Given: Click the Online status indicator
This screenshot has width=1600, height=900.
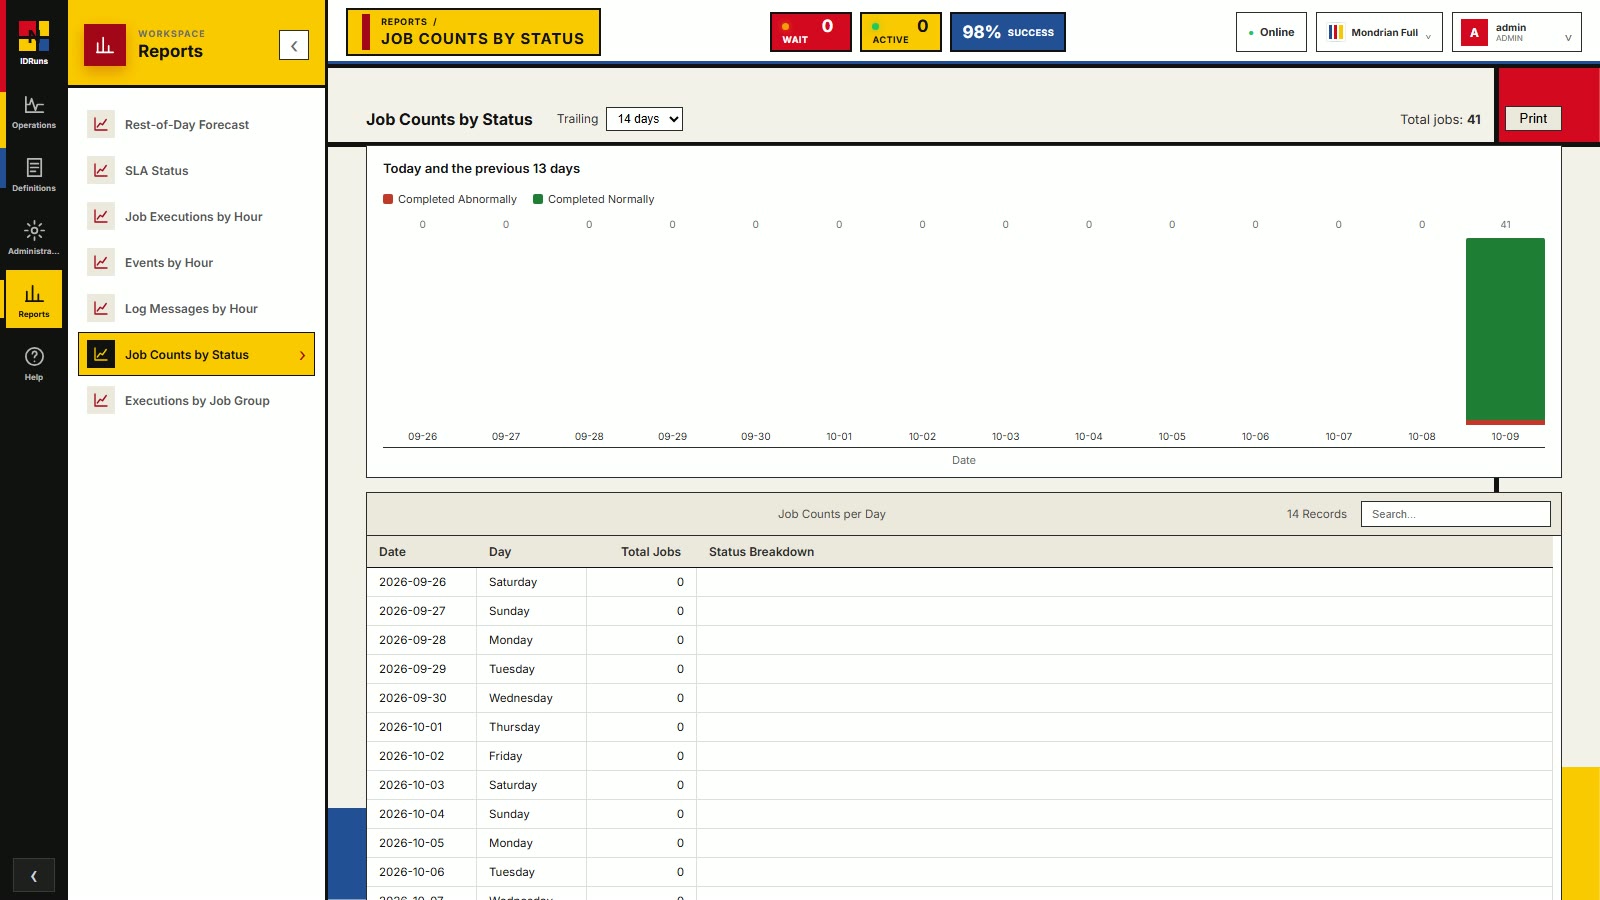Looking at the screenshot, I should coord(1271,32).
